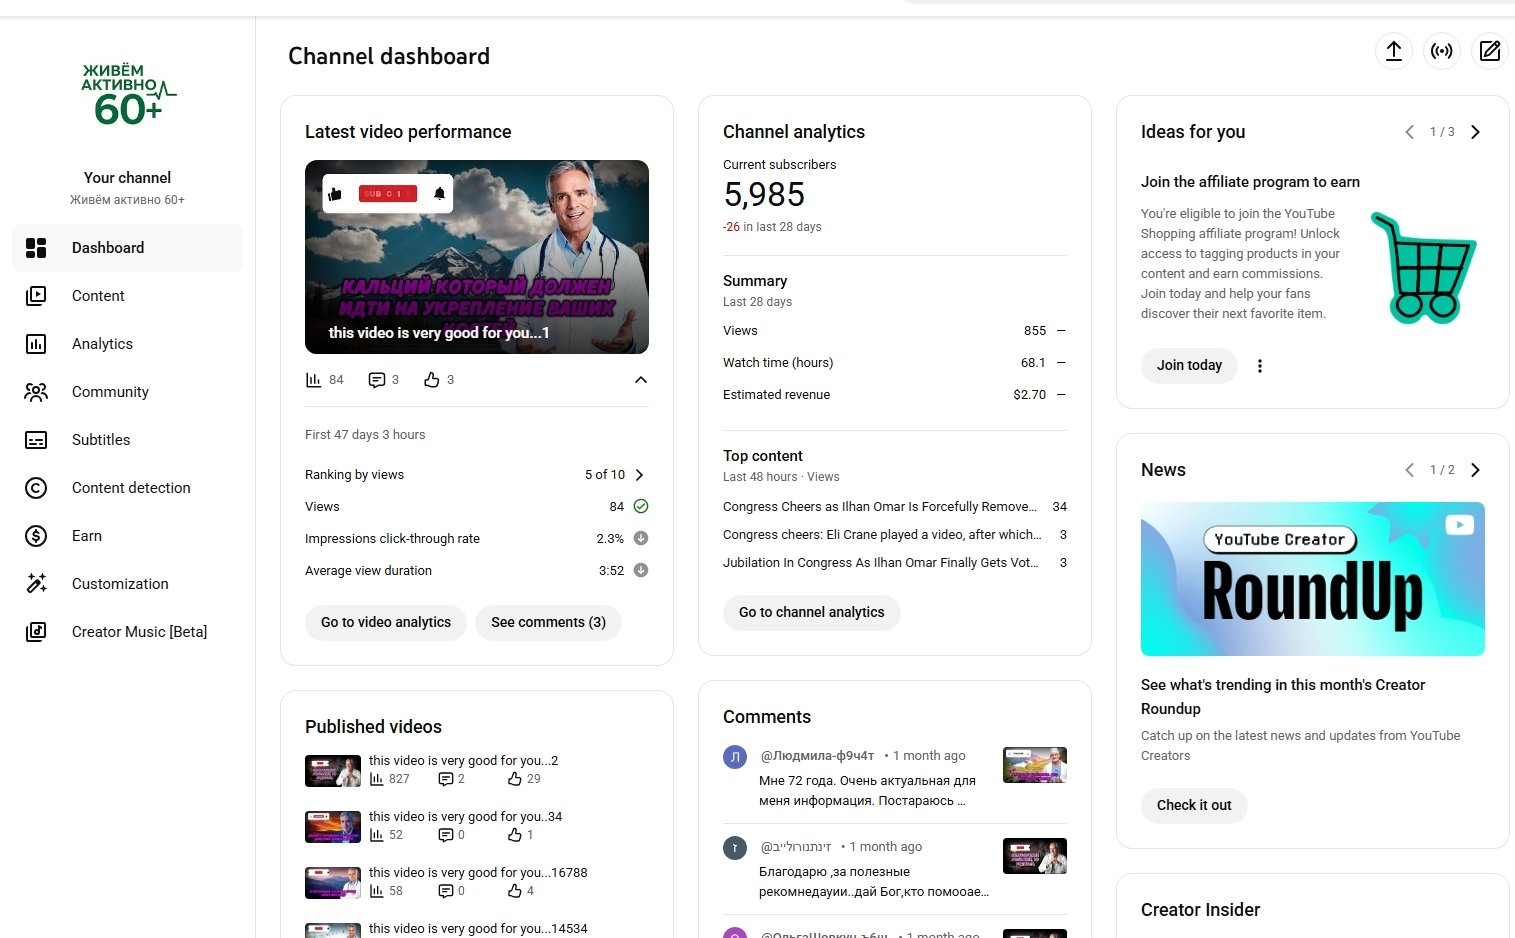Expand Ranking by views chevron
Viewport: 1515px width, 938px height.
(639, 475)
